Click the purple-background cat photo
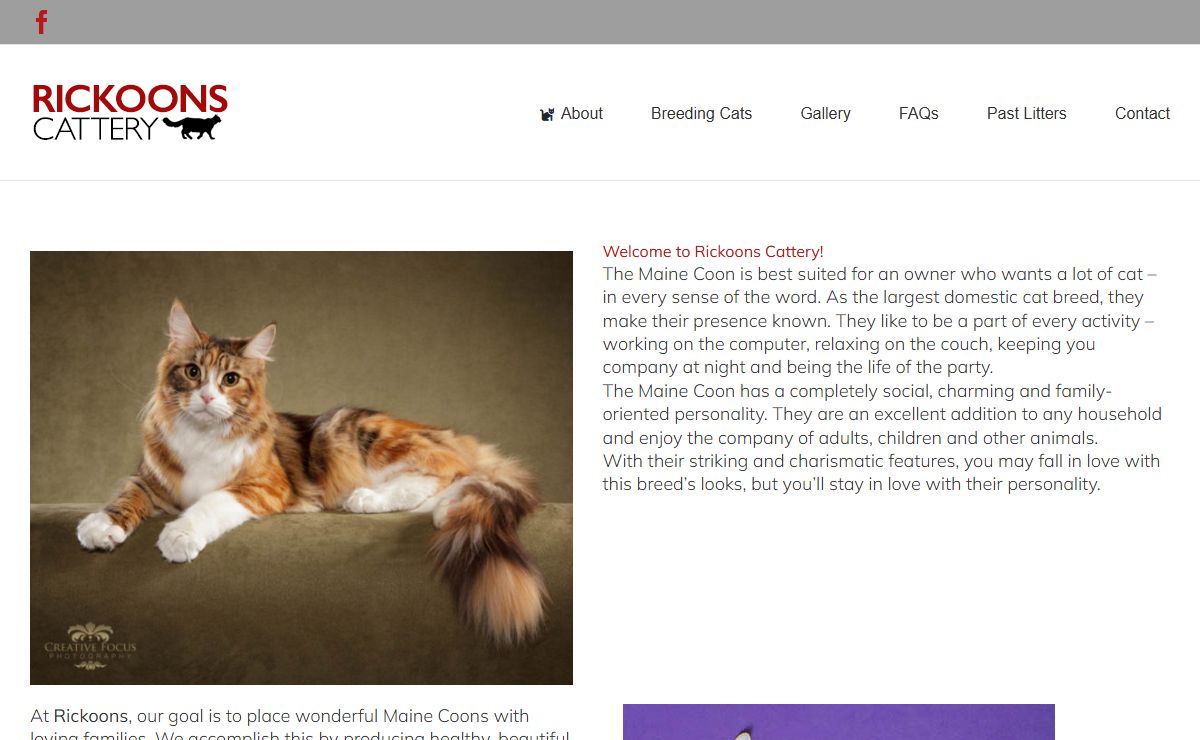Image resolution: width=1200 pixels, height=740 pixels. [x=838, y=722]
